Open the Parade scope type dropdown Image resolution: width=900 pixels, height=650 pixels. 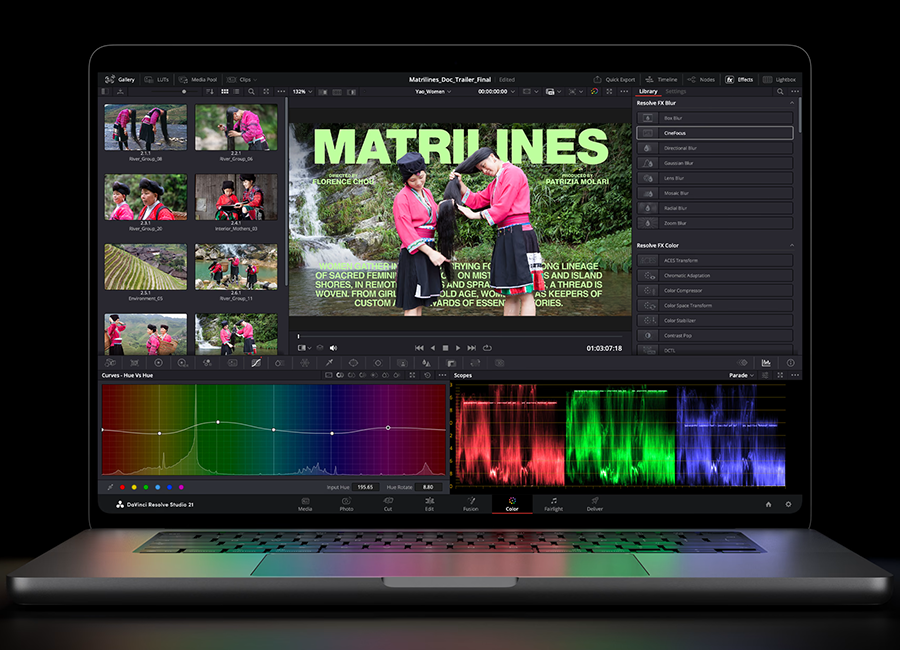[742, 375]
